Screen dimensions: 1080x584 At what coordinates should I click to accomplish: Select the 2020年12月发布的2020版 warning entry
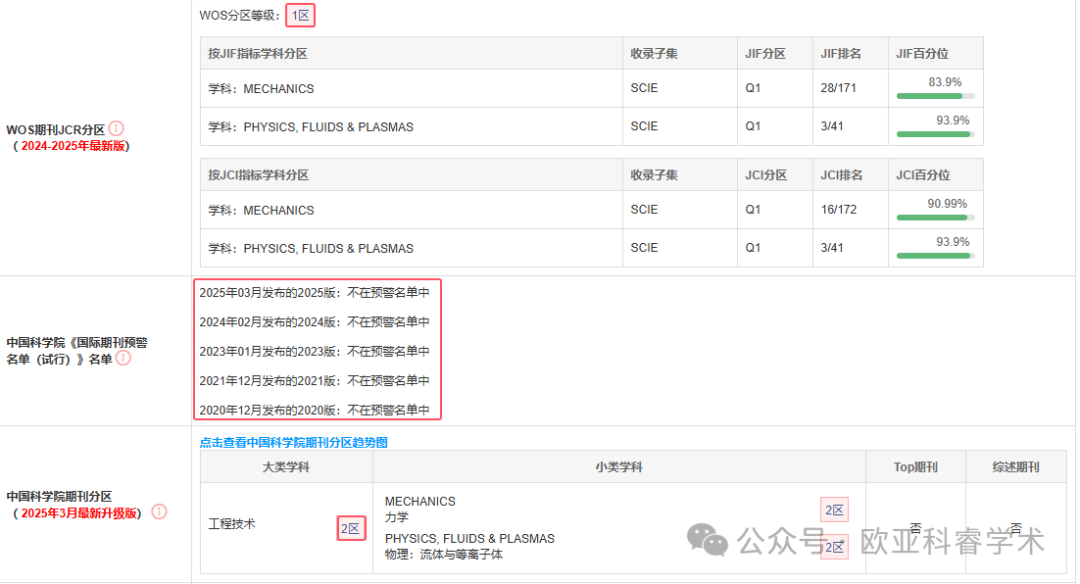[x=315, y=410]
